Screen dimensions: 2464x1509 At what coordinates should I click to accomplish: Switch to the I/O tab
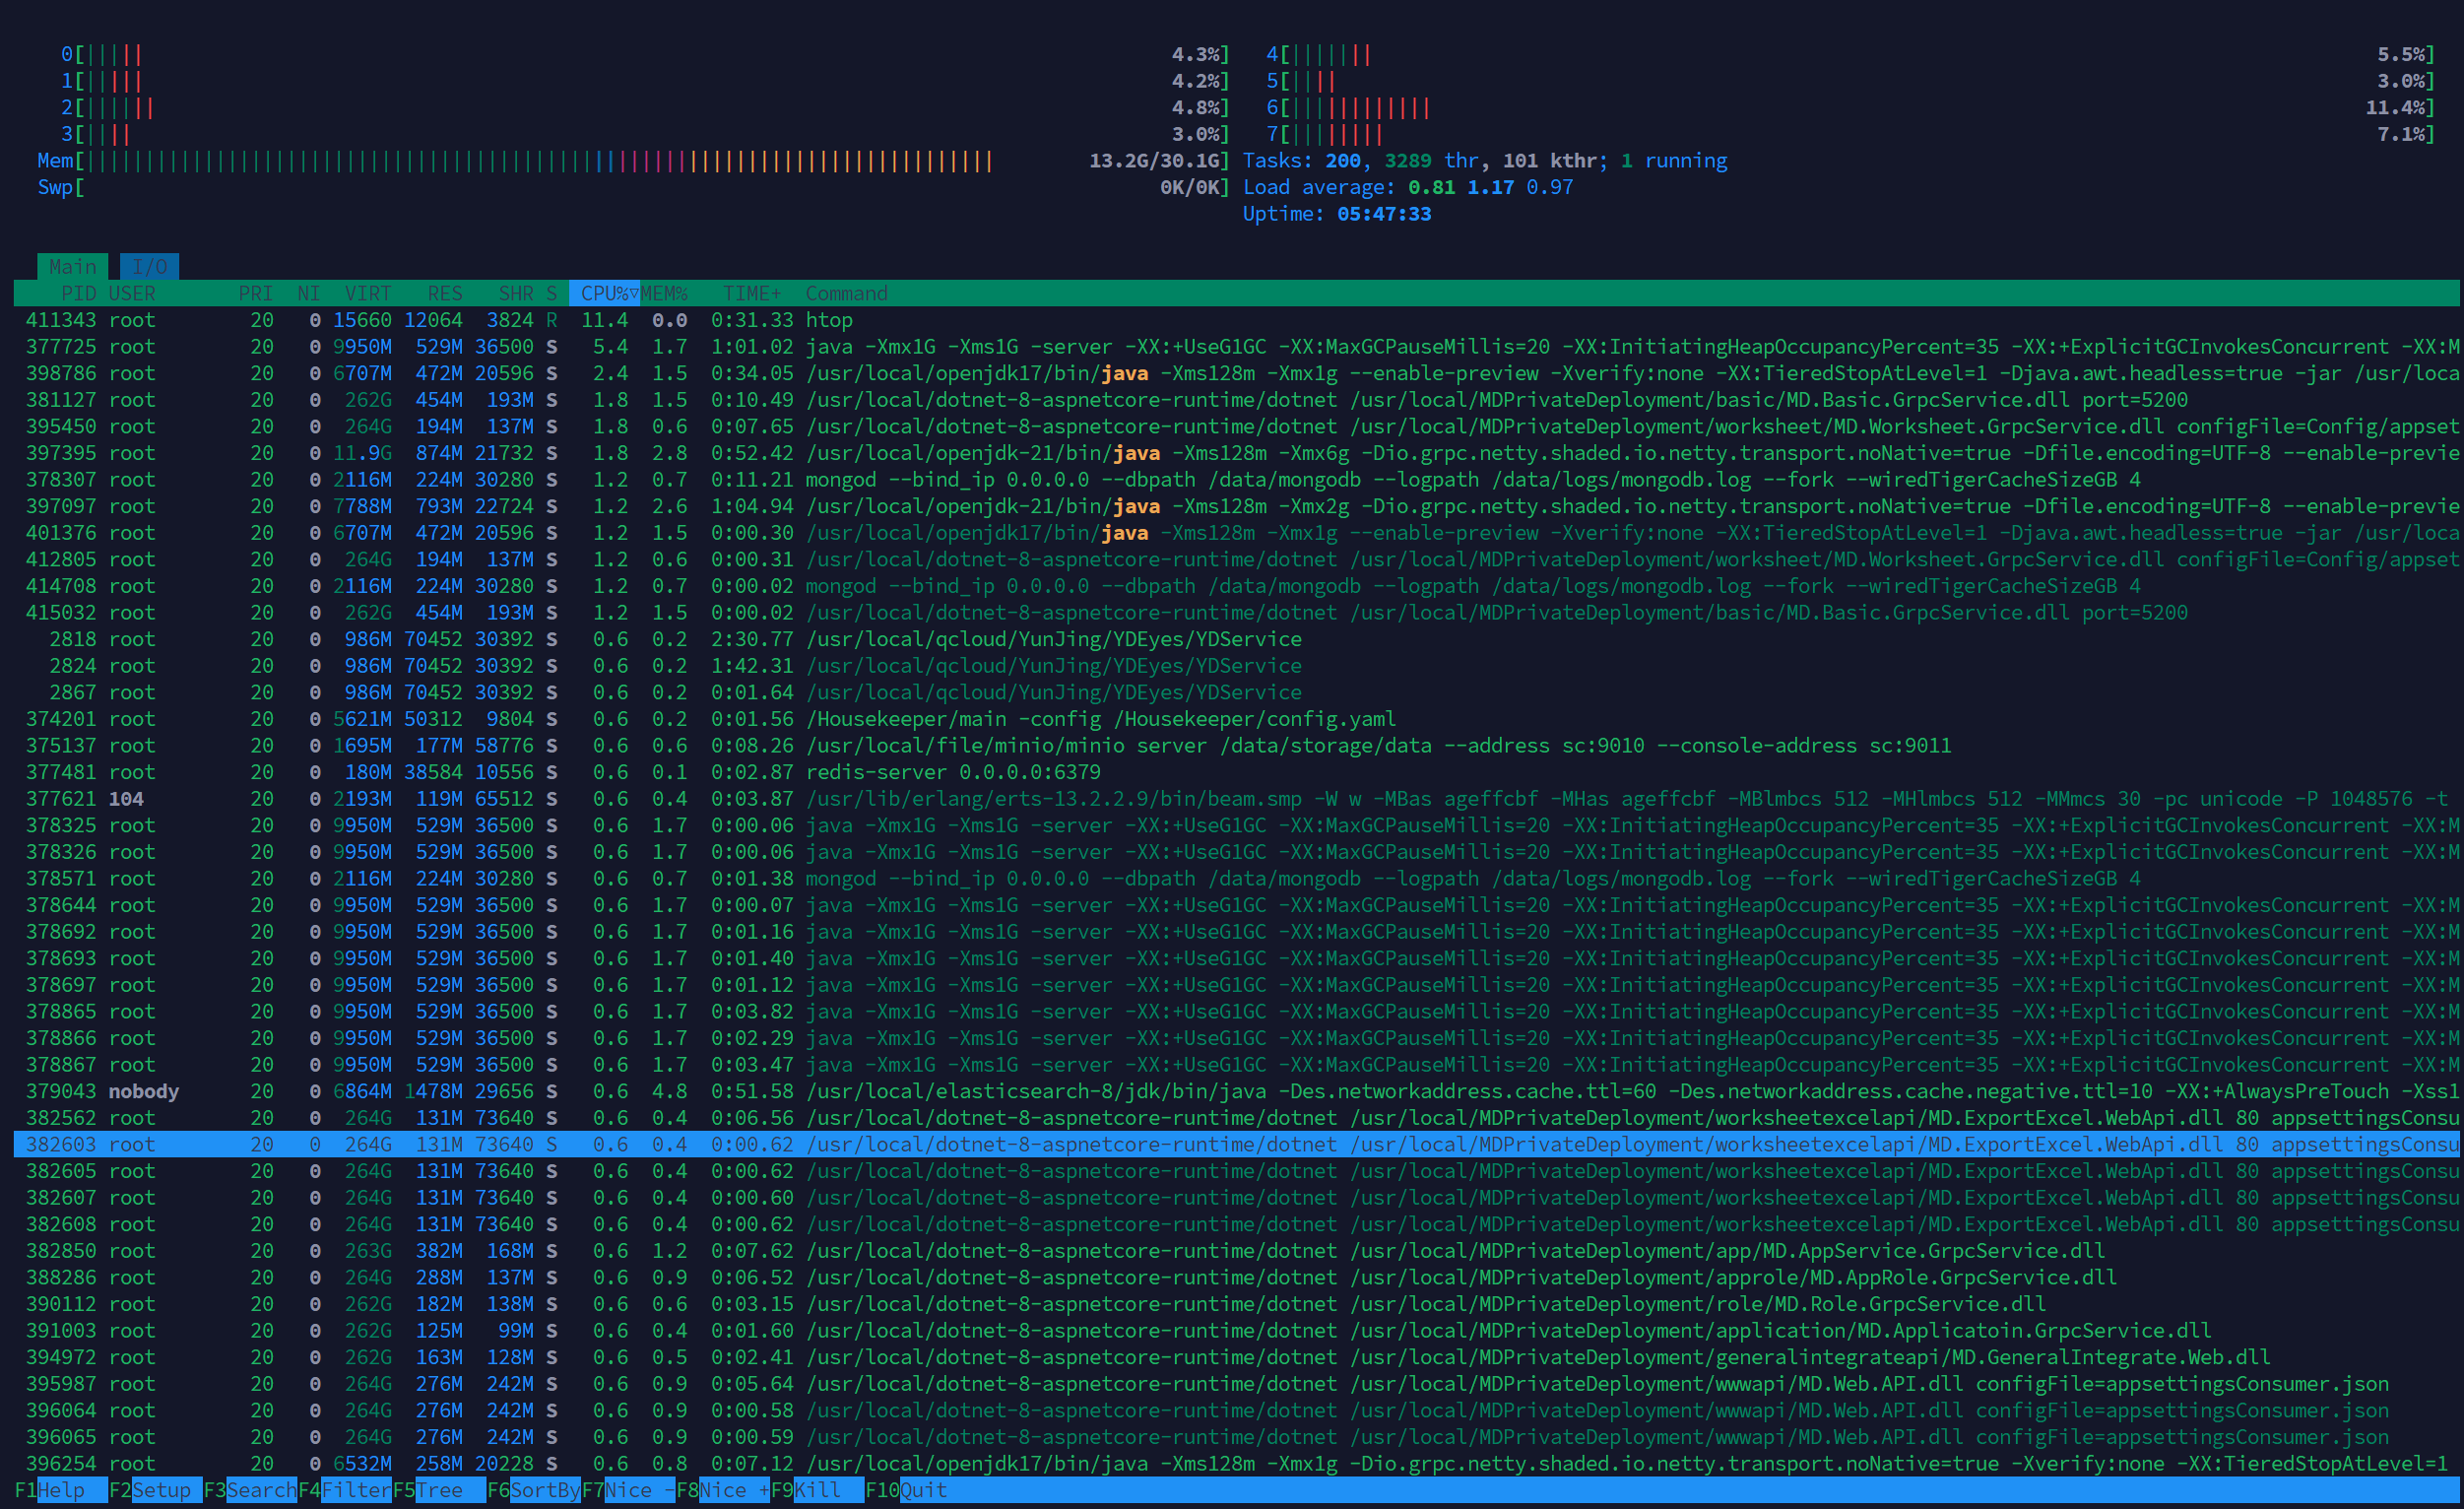tap(150, 267)
